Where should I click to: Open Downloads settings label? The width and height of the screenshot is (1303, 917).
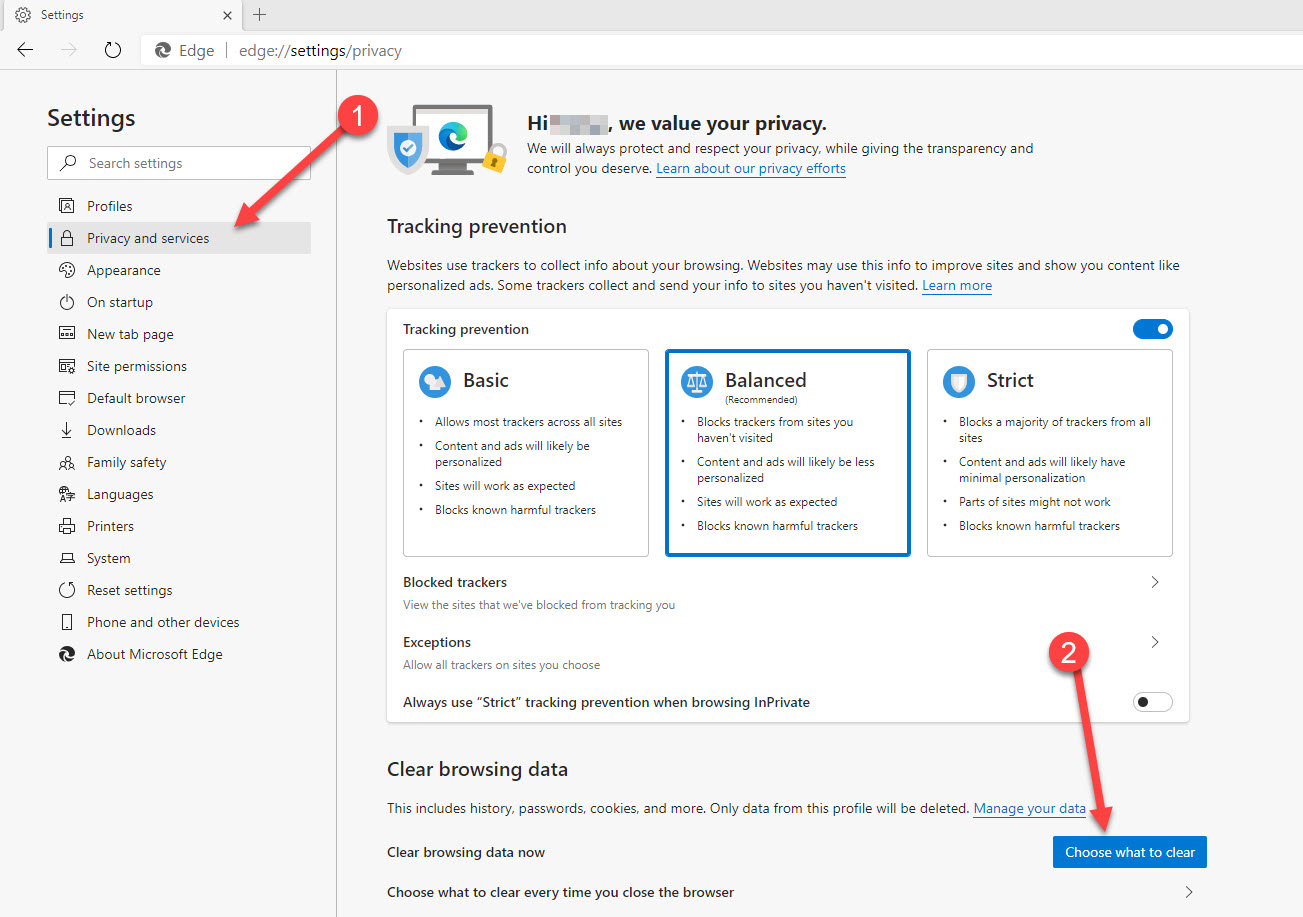pyautogui.click(x=121, y=430)
